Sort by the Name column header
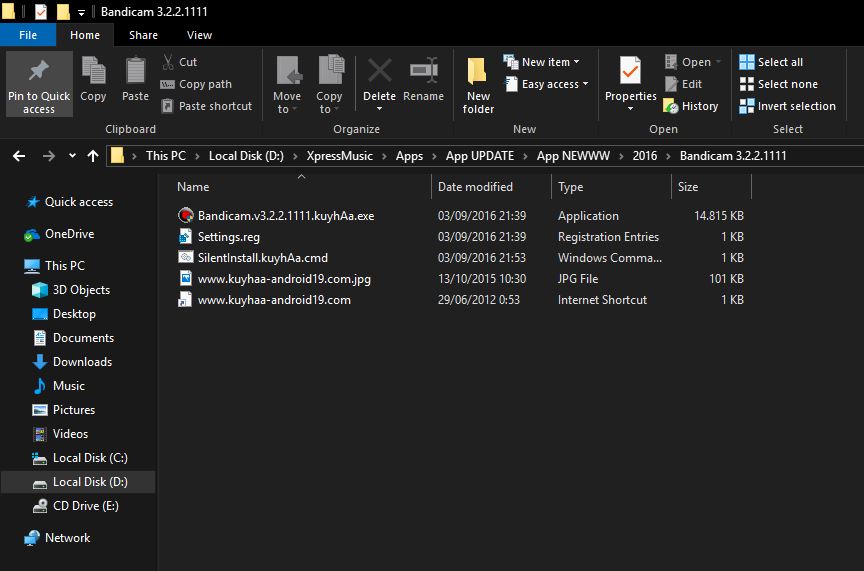Screen dimensions: 864x571 [301, 187]
